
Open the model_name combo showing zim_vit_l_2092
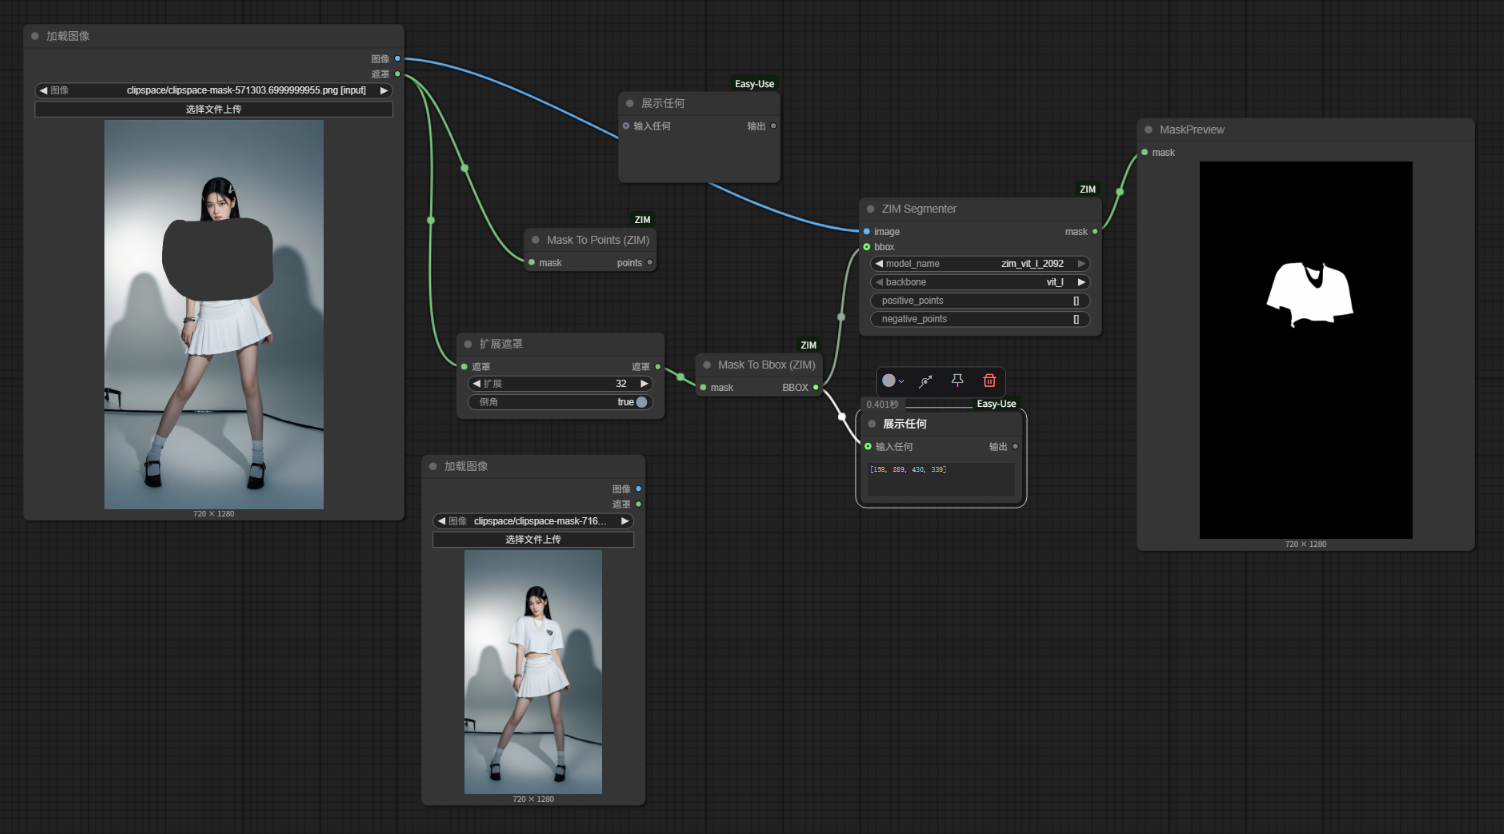pos(980,264)
